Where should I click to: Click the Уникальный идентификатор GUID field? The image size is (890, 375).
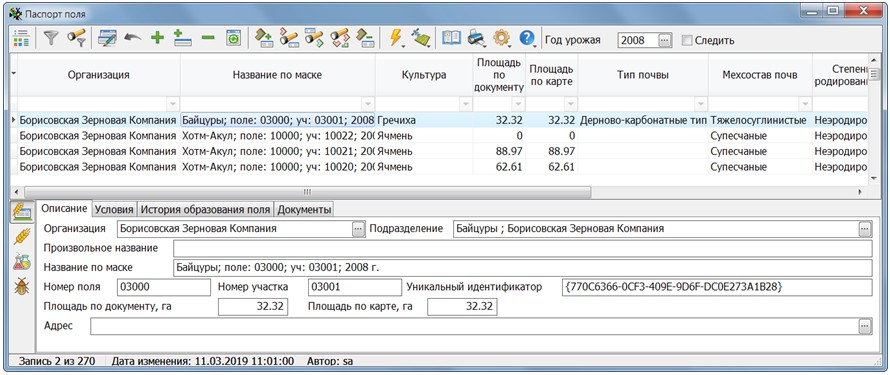point(716,287)
